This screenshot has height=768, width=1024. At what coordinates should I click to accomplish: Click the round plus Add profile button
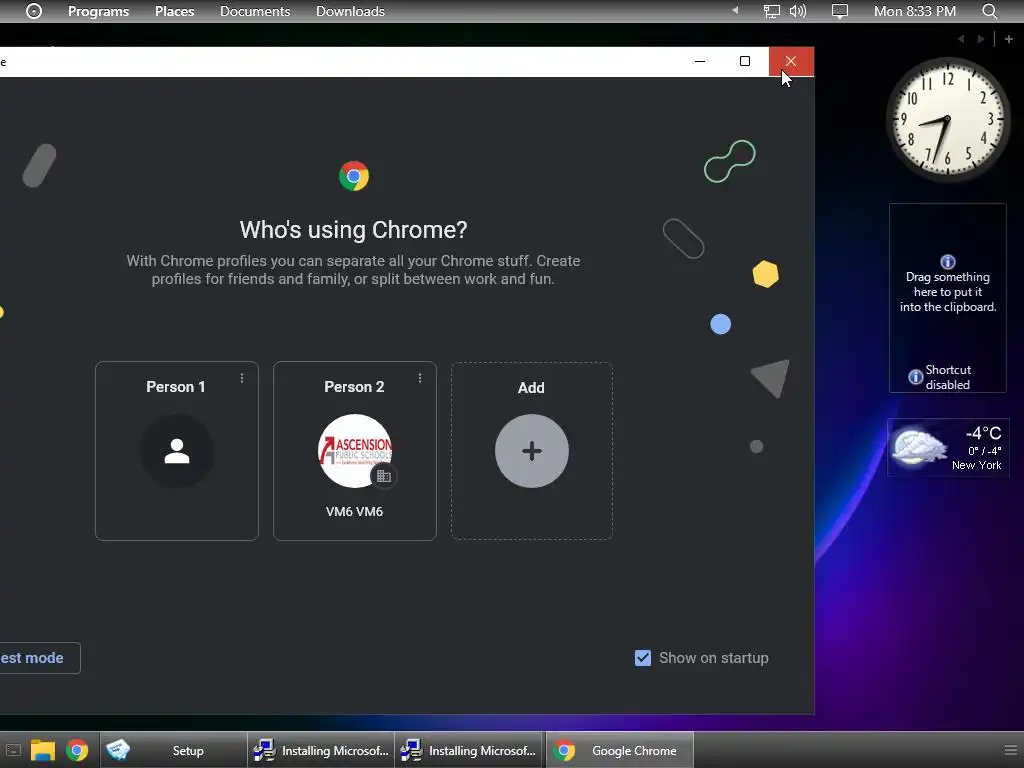pos(532,451)
